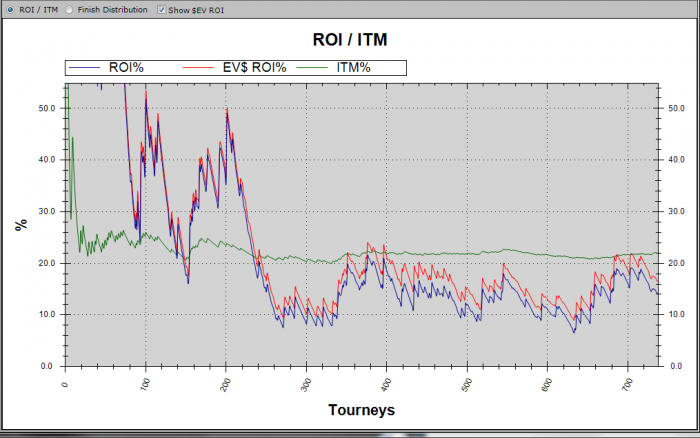
Task: Click the 30.0 label on left axis
Action: click(47, 211)
